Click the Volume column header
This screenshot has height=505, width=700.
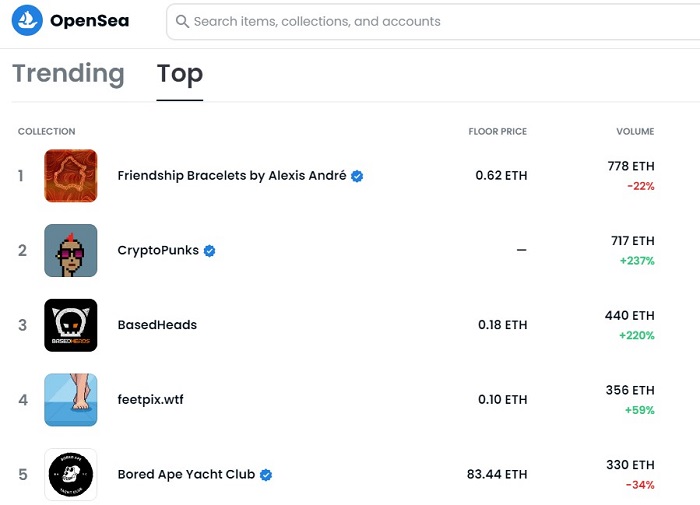(635, 132)
